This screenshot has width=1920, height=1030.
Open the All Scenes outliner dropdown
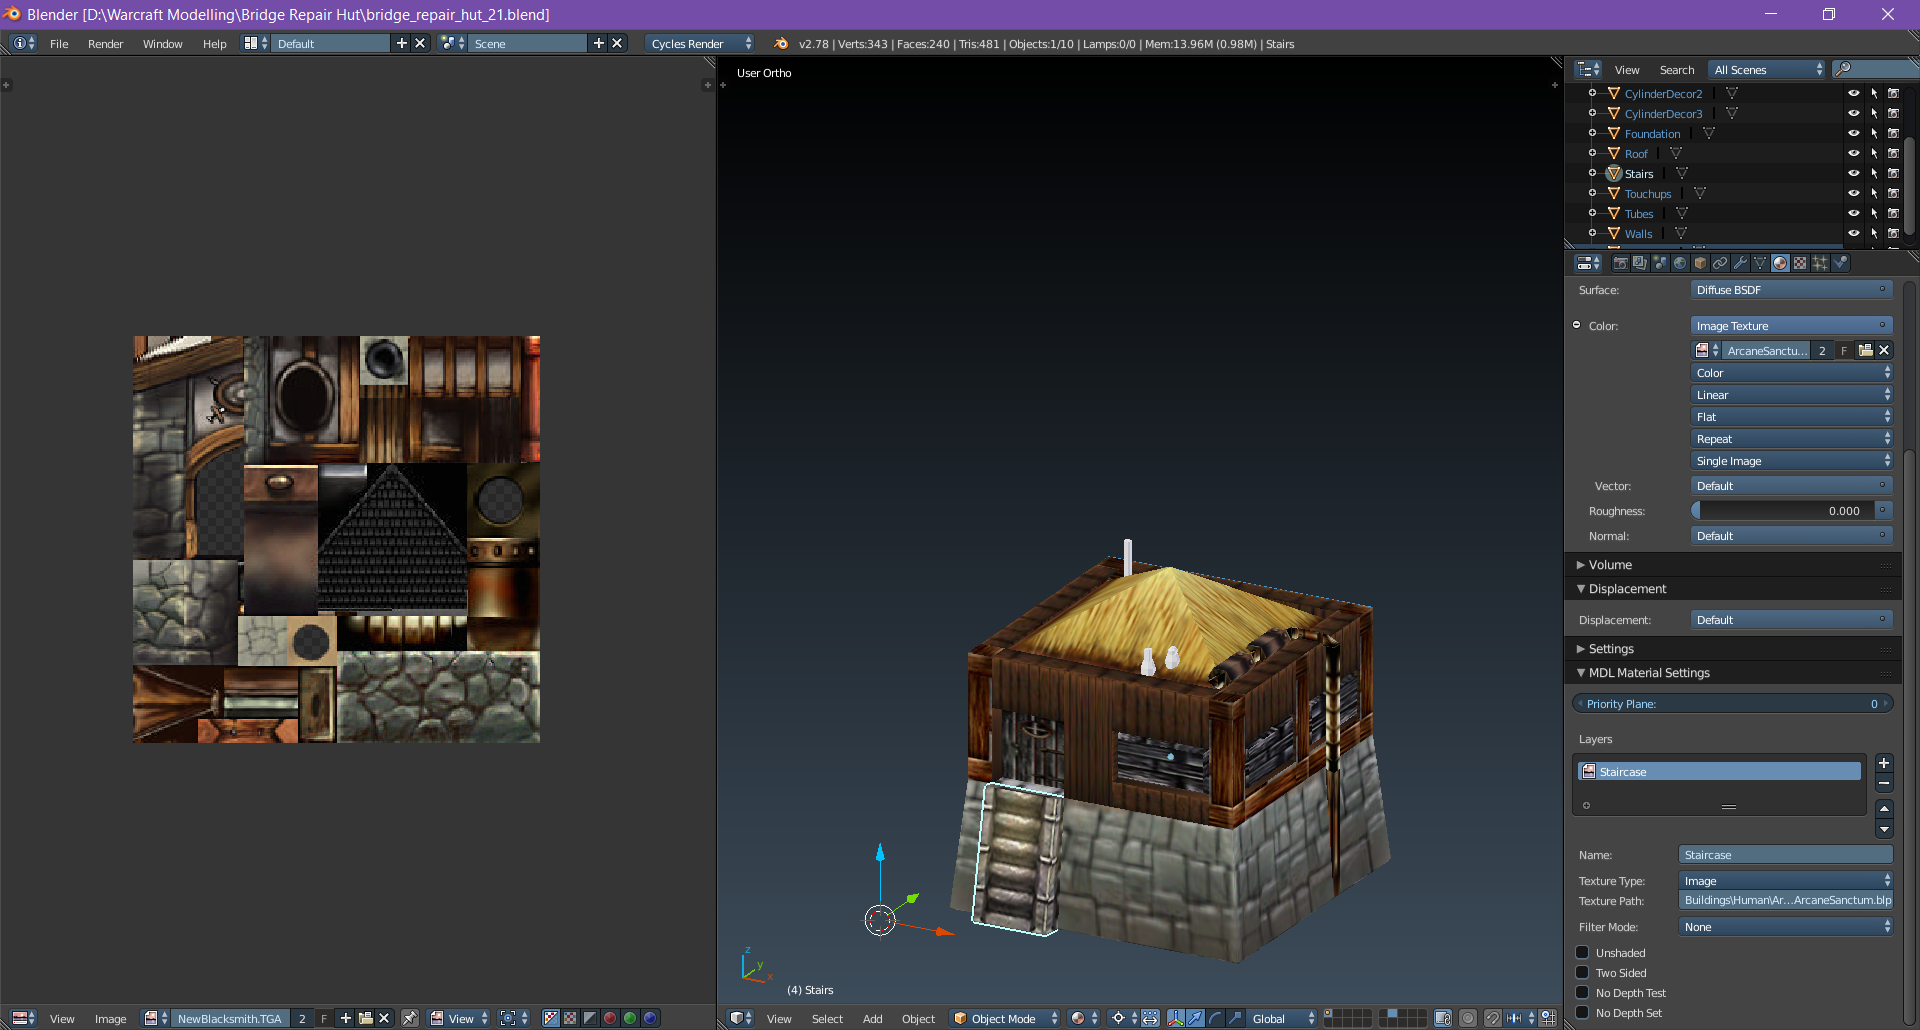point(1767,69)
